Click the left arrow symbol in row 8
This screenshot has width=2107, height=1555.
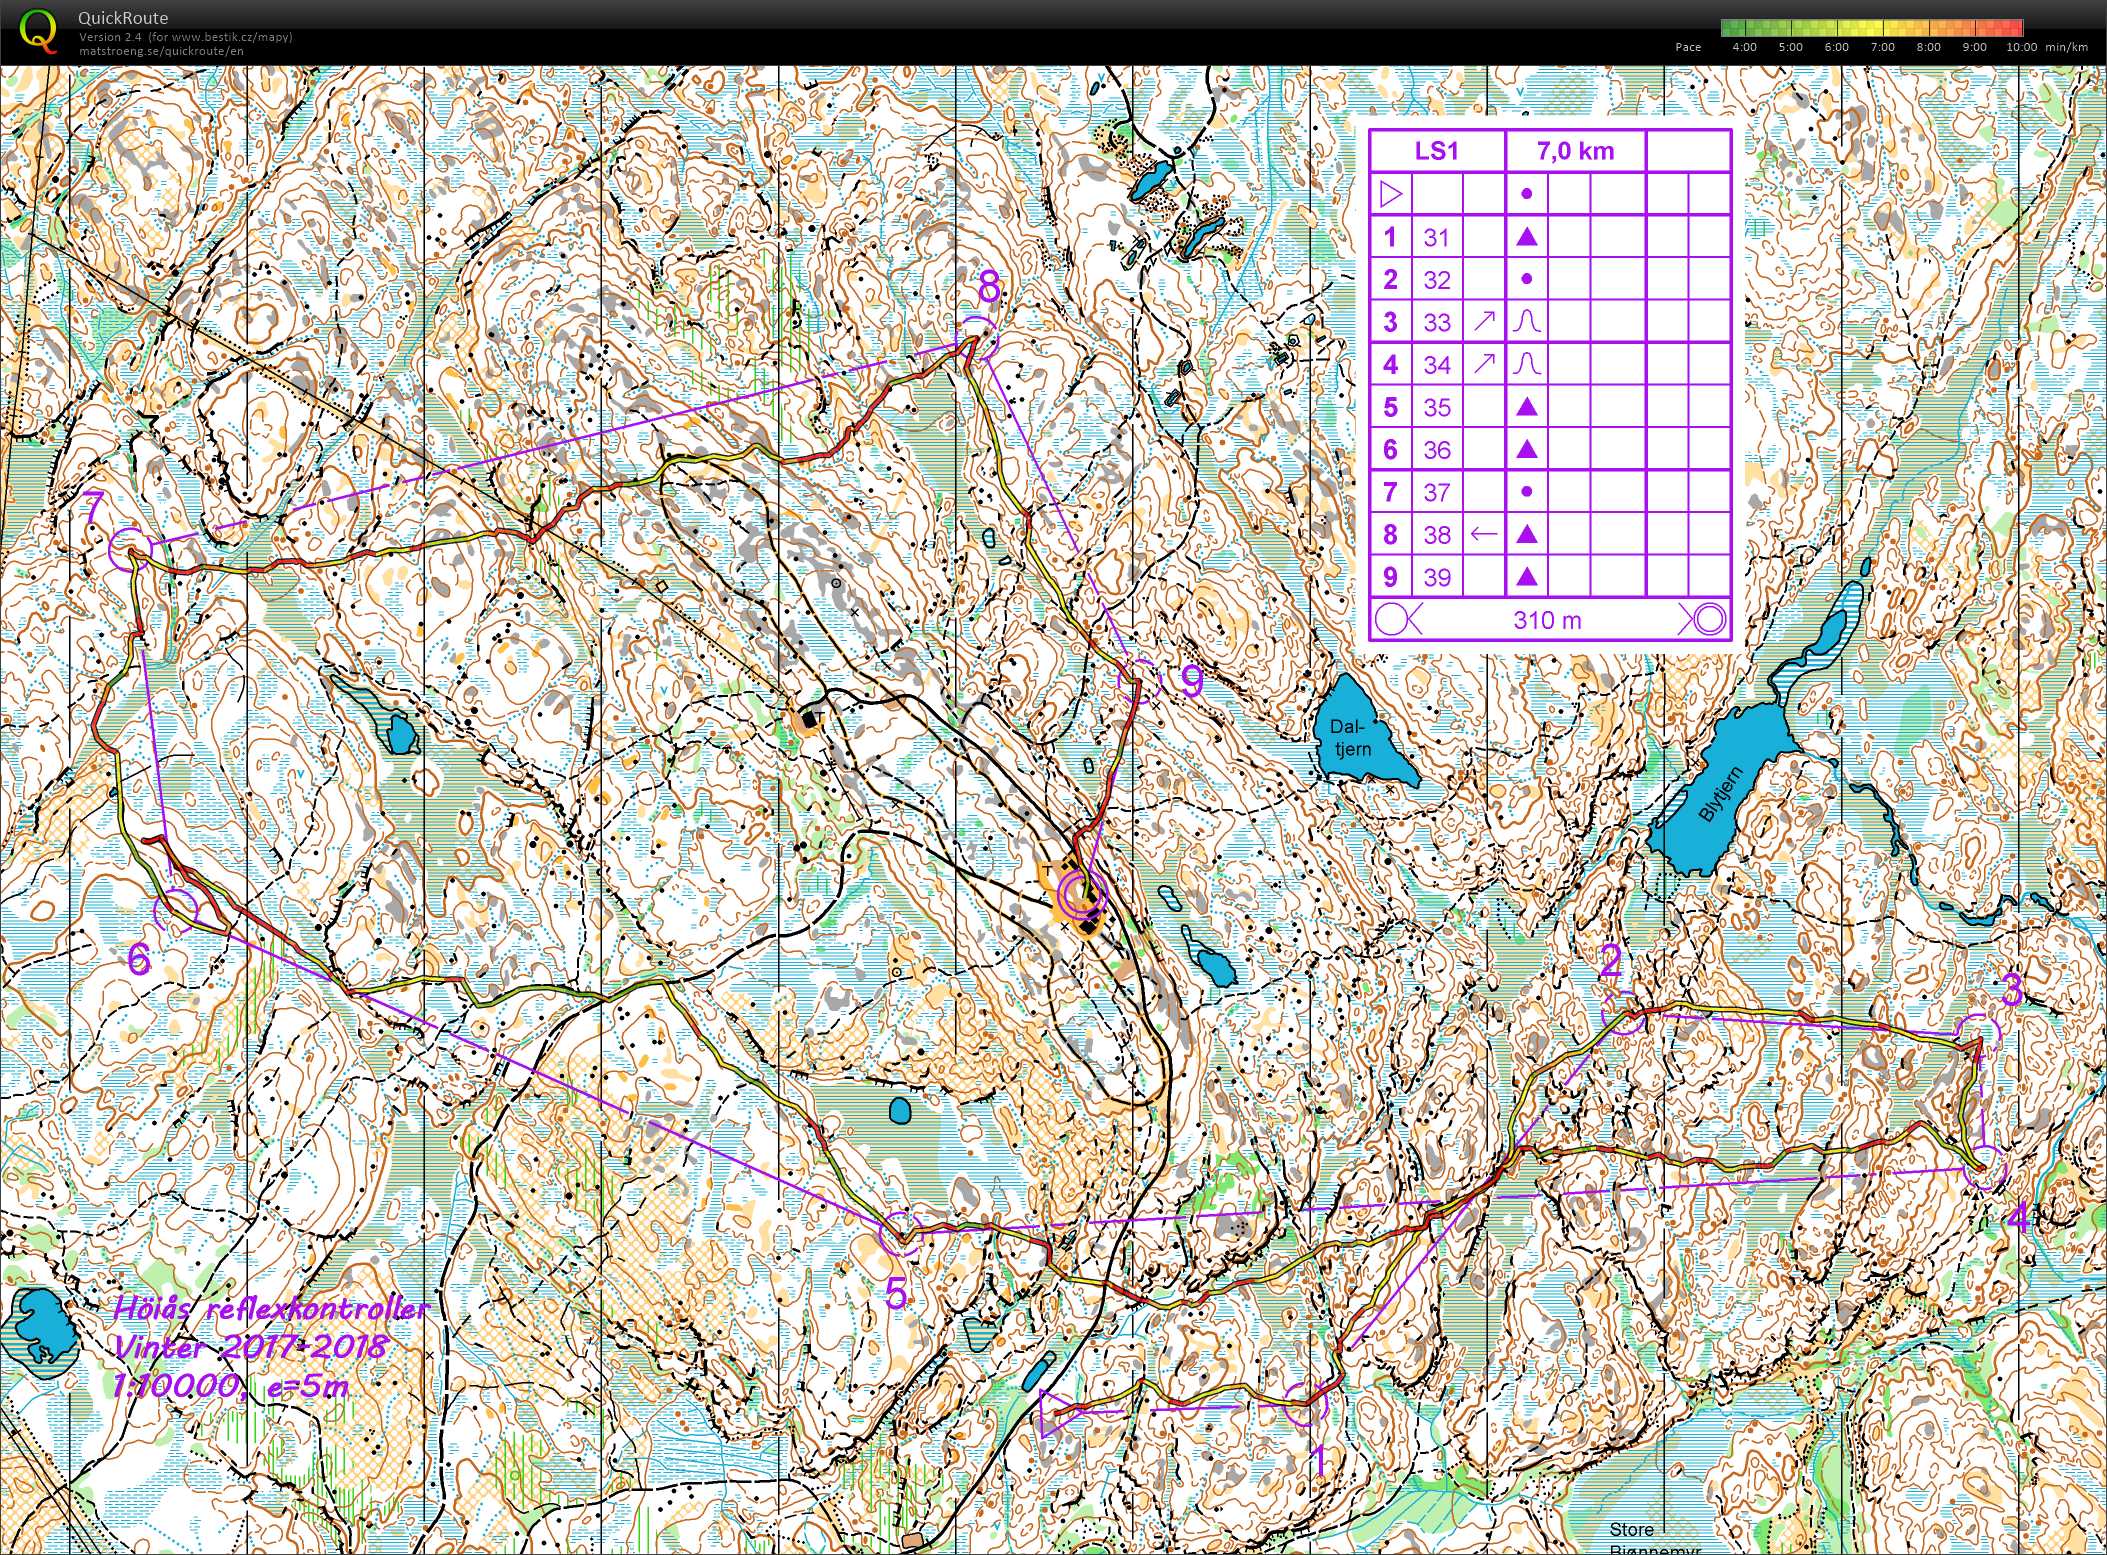point(1483,534)
